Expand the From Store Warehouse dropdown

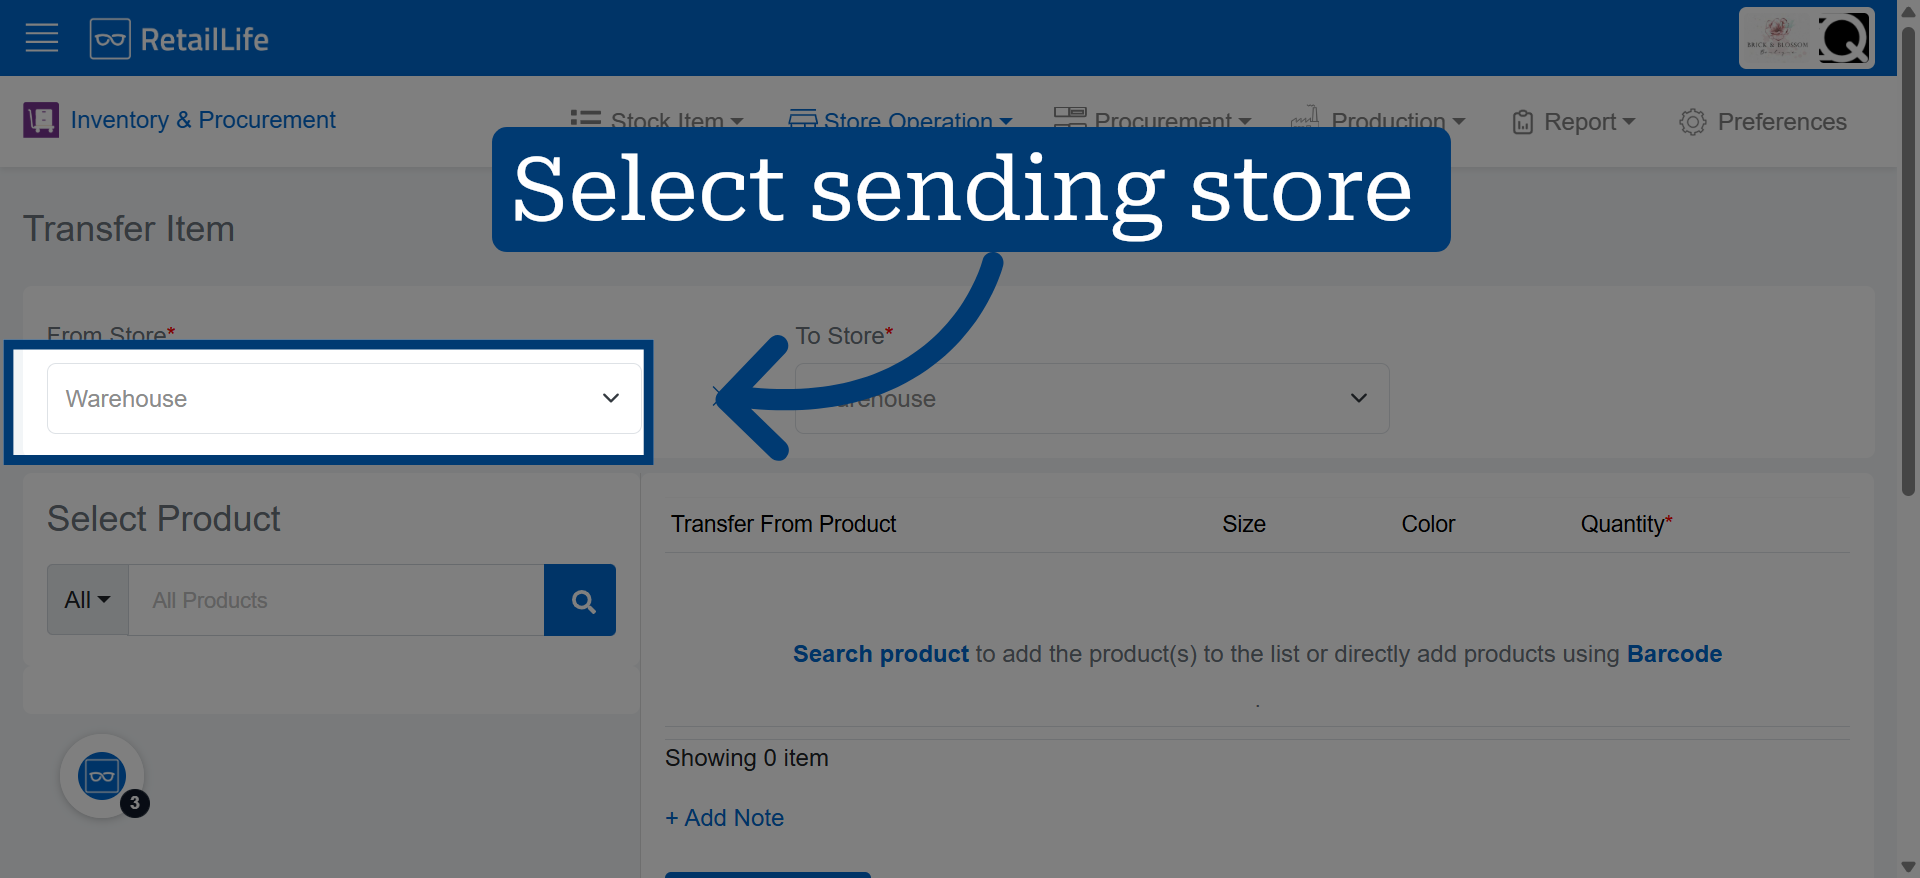pyautogui.click(x=344, y=398)
